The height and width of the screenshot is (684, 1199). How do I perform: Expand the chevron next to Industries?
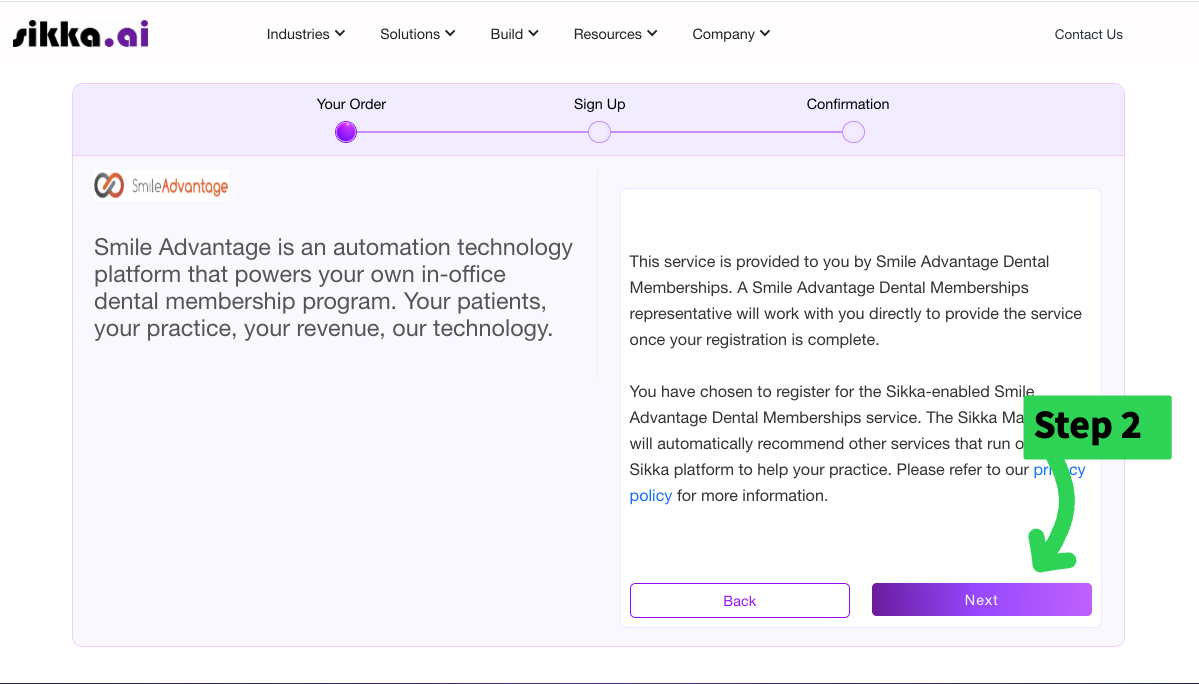click(x=340, y=34)
